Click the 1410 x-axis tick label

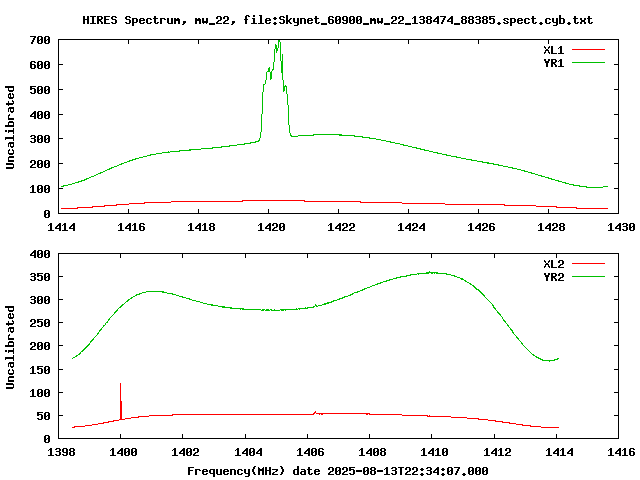434,452
